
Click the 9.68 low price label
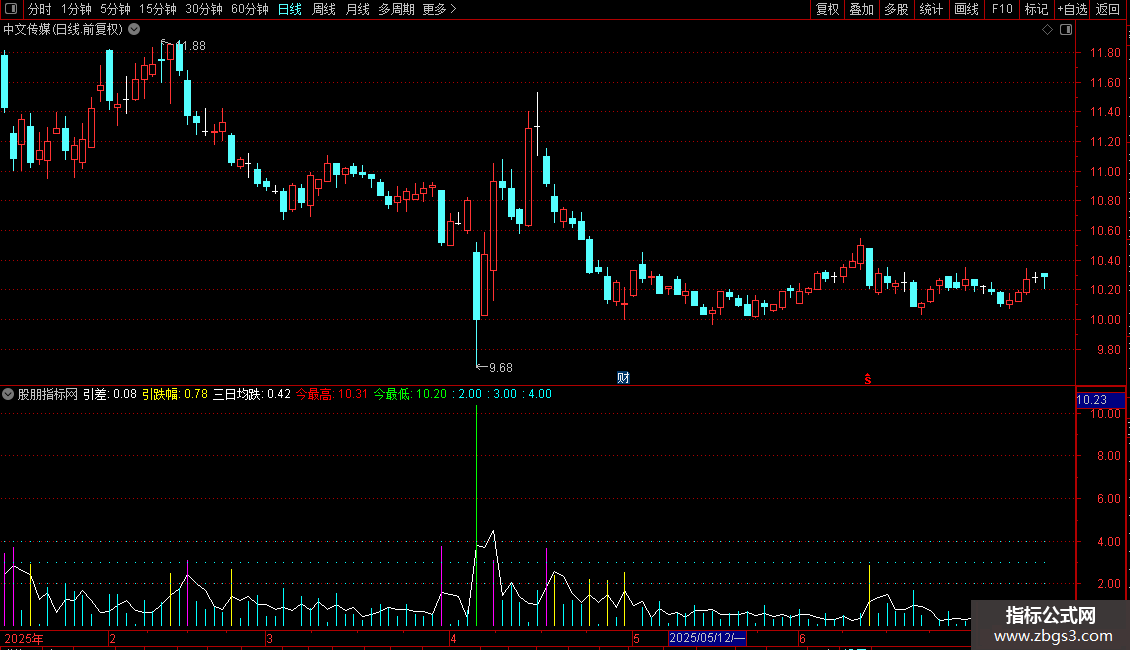click(x=500, y=368)
